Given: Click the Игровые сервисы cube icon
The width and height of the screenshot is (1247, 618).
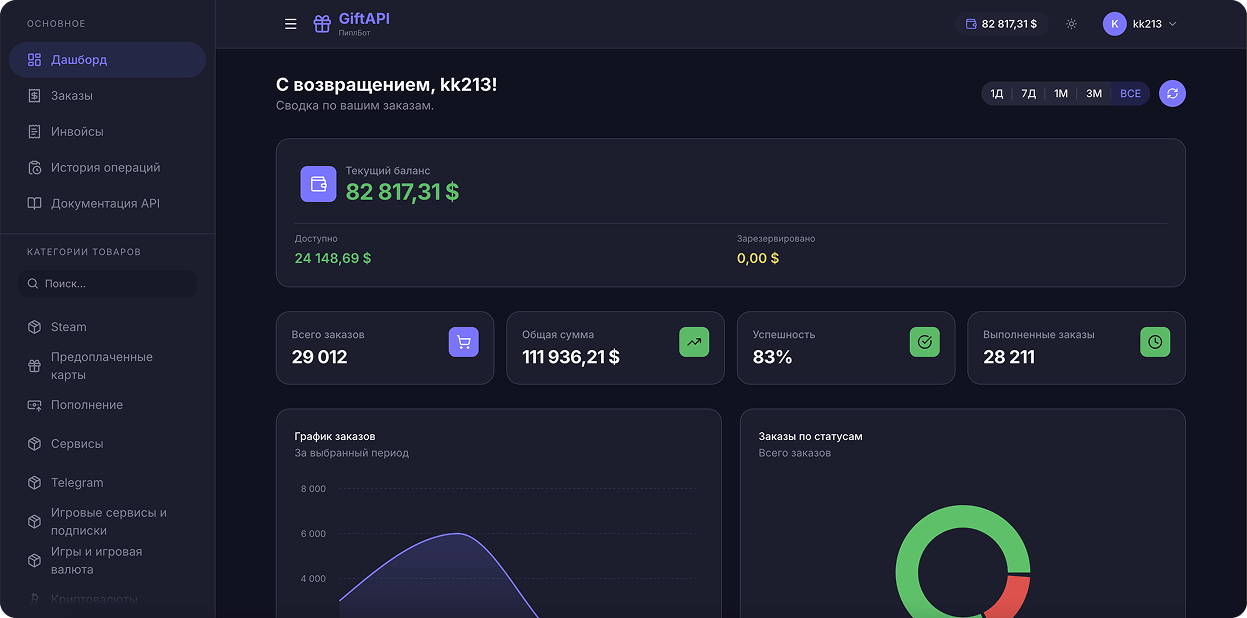Looking at the screenshot, I should [x=34, y=522].
